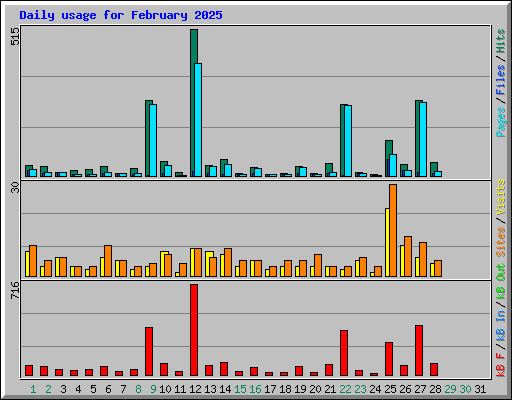Click day label 25 on the x-axis
The height and width of the screenshot is (400, 512).
[390, 389]
